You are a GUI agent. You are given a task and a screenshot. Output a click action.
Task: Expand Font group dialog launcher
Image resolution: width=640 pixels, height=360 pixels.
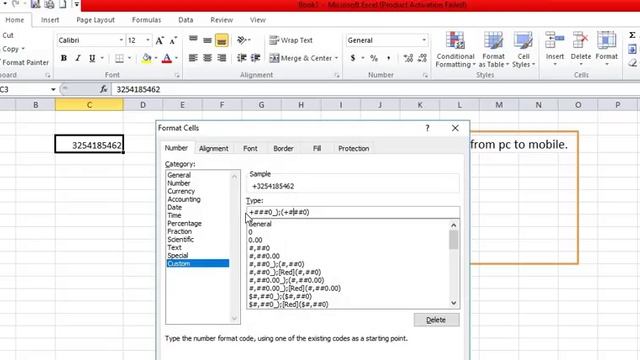(177, 75)
